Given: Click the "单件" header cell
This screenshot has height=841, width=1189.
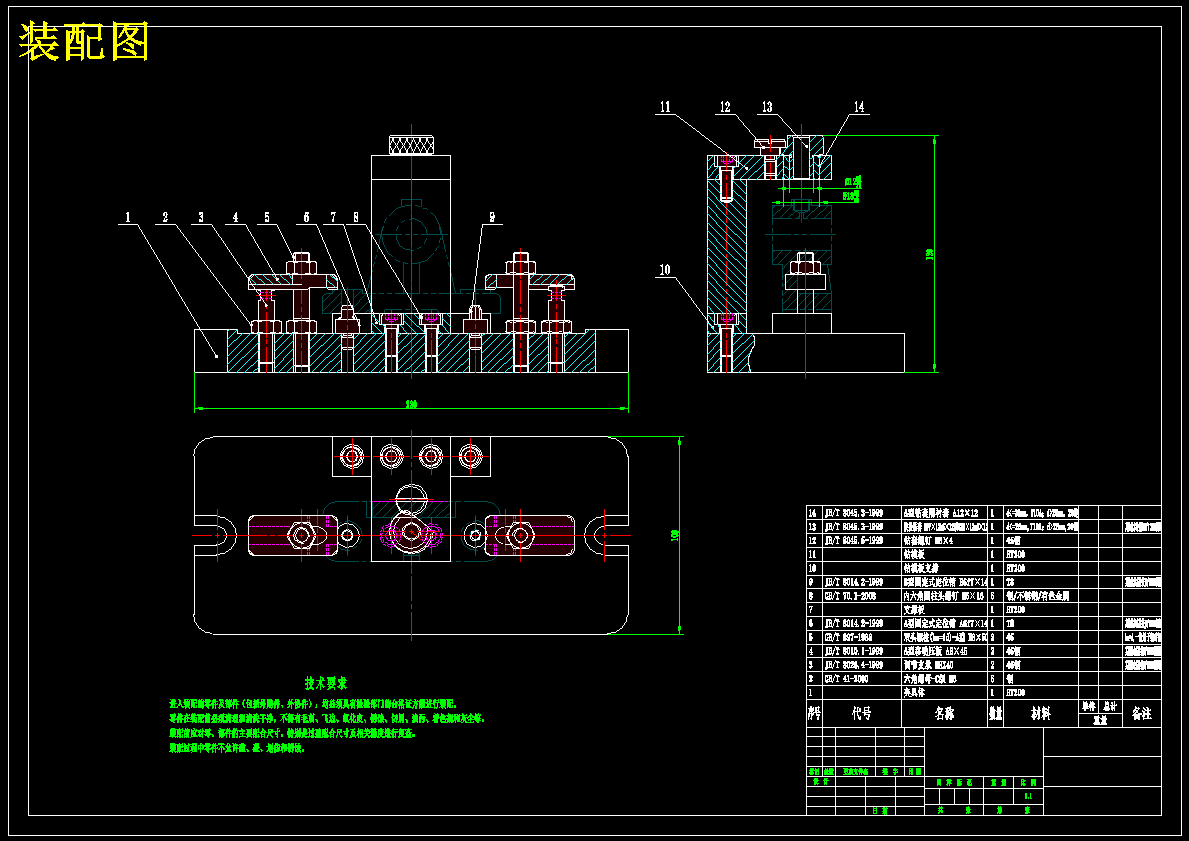Looking at the screenshot, I should pos(1089,707).
